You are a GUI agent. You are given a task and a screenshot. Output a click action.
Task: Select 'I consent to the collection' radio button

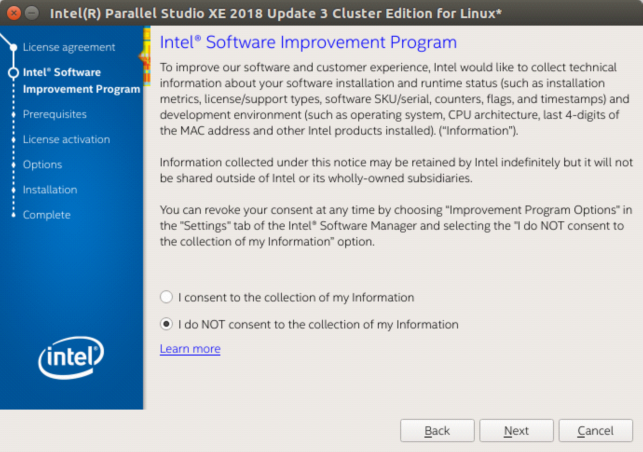(x=166, y=297)
